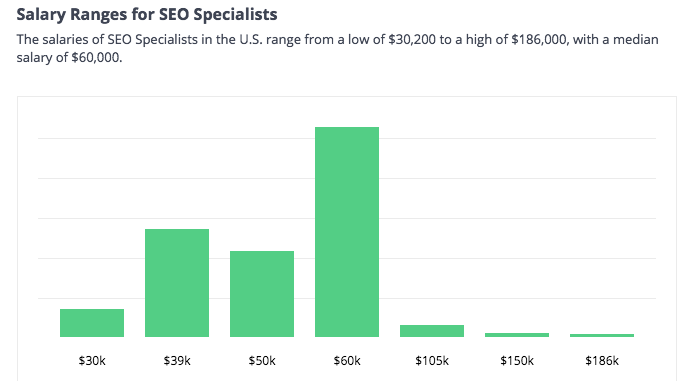Click the $186,000 high figure in description
This screenshot has width=691, height=381.
(539, 40)
